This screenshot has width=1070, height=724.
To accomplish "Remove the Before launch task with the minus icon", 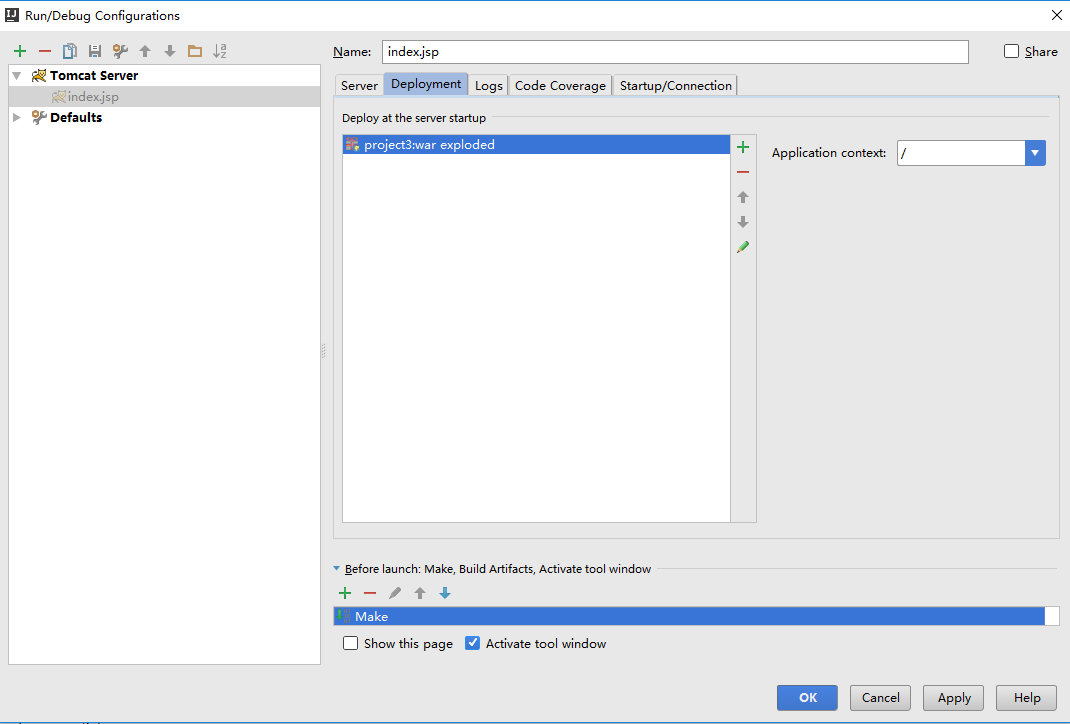I will pos(370,593).
